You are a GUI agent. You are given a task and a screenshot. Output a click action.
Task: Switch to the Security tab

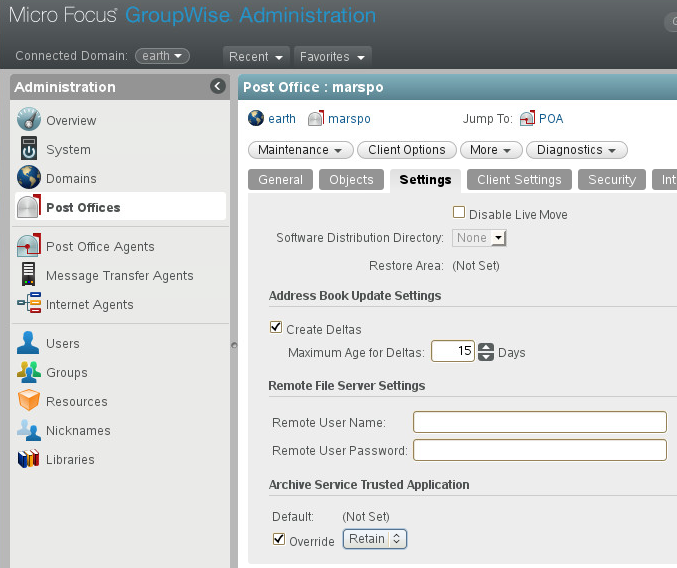point(611,180)
